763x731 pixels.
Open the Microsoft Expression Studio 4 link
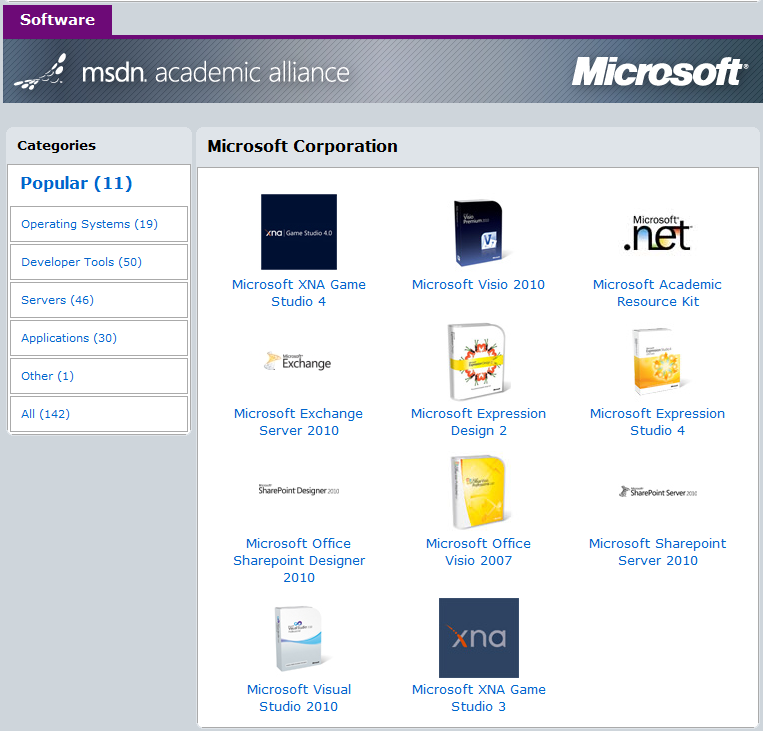coord(657,422)
